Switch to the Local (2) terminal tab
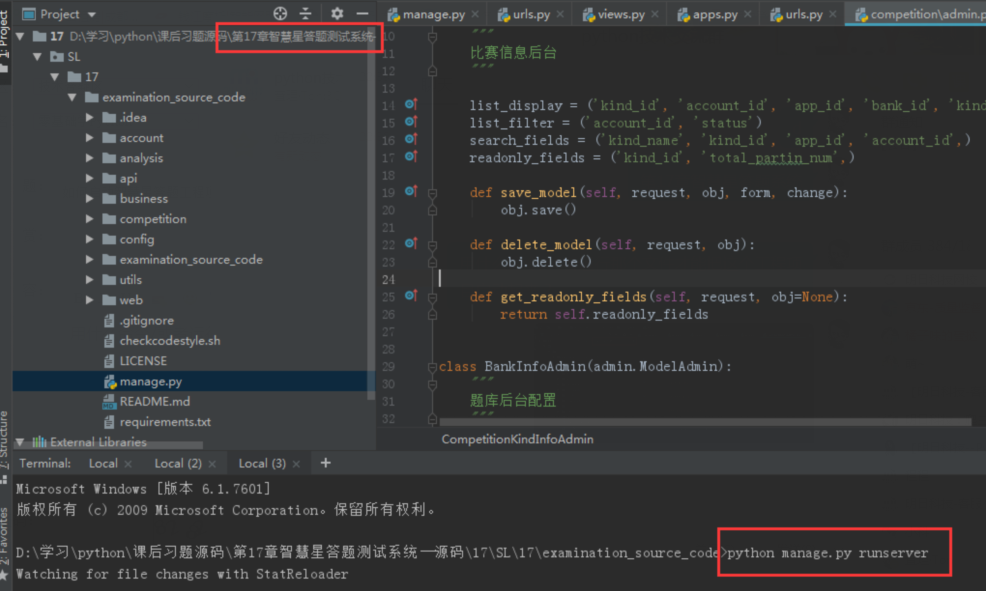This screenshot has height=591, width=986. (178, 463)
